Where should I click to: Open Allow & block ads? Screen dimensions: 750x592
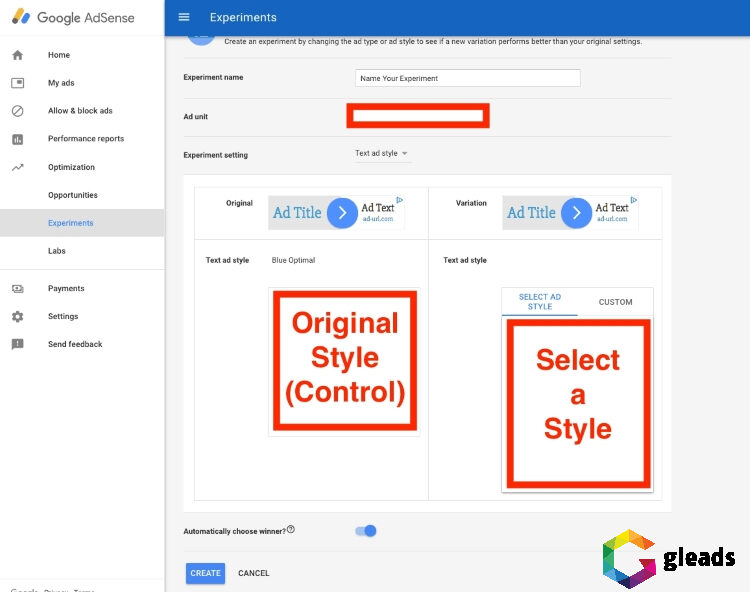pyautogui.click(x=80, y=111)
